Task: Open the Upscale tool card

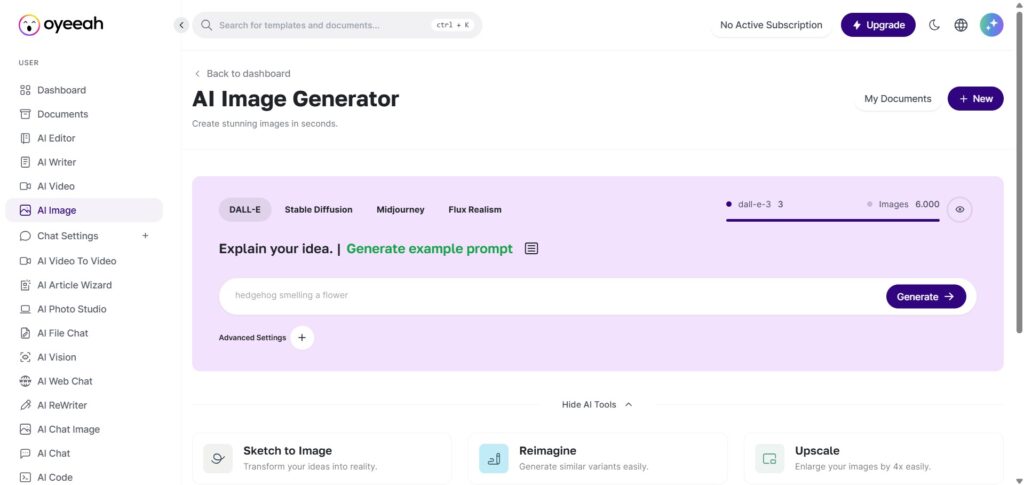Action: [874, 458]
